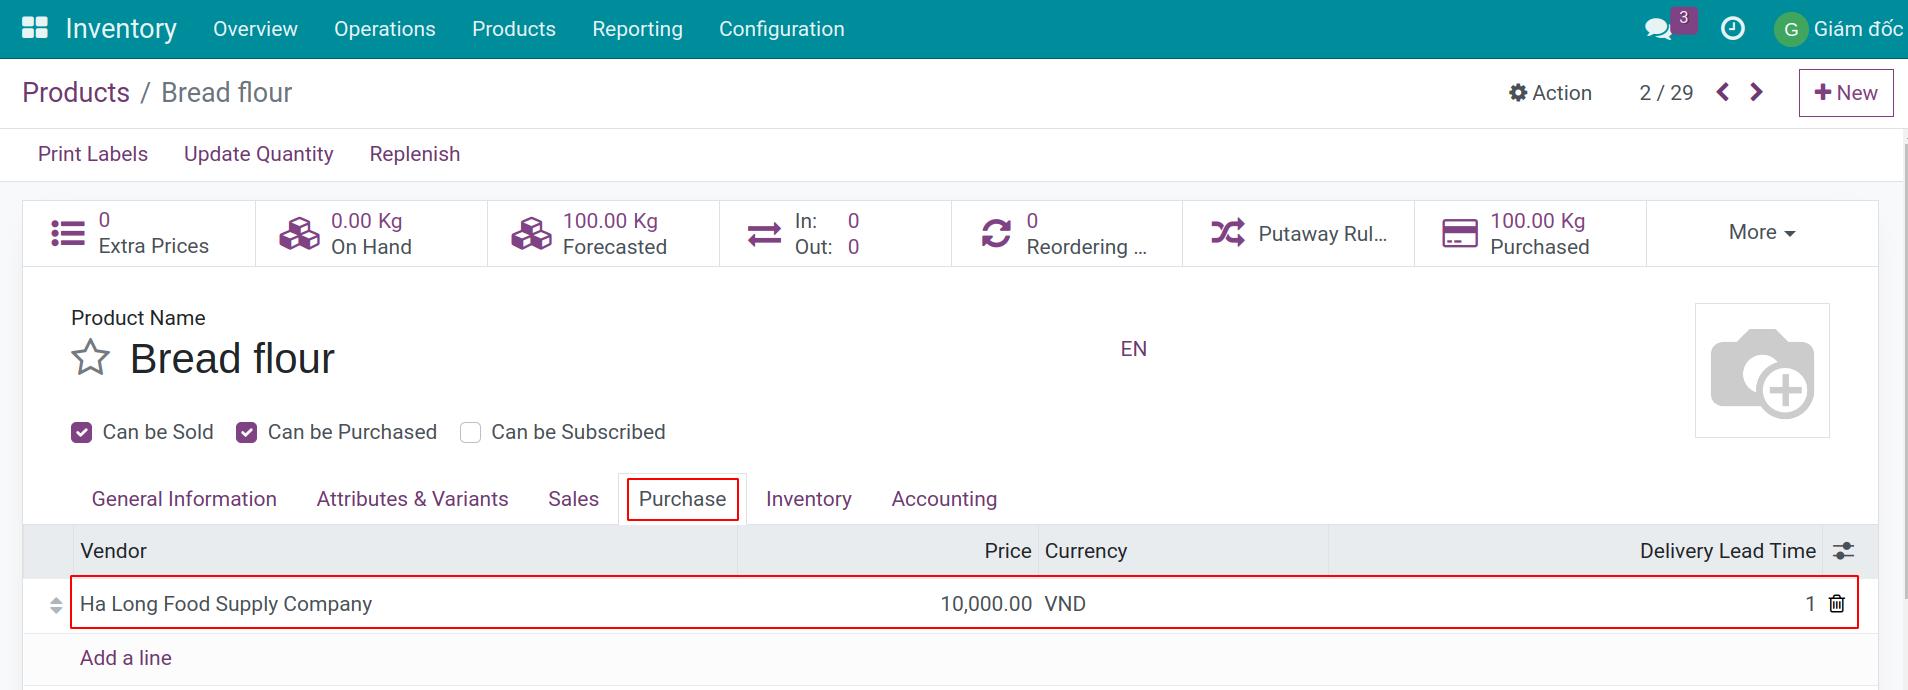Open the clock activities icon

1732,29
